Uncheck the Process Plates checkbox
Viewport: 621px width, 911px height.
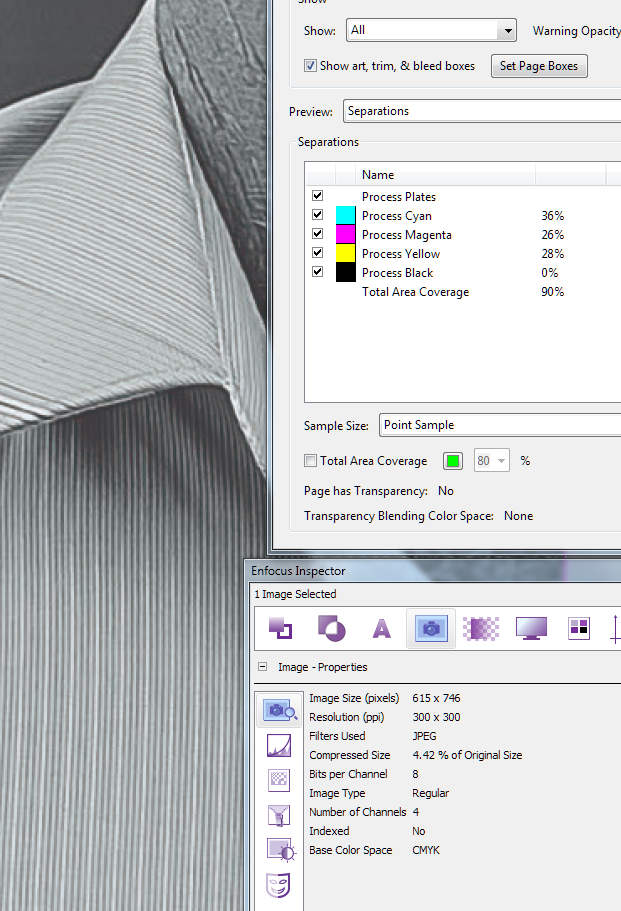pos(317,196)
